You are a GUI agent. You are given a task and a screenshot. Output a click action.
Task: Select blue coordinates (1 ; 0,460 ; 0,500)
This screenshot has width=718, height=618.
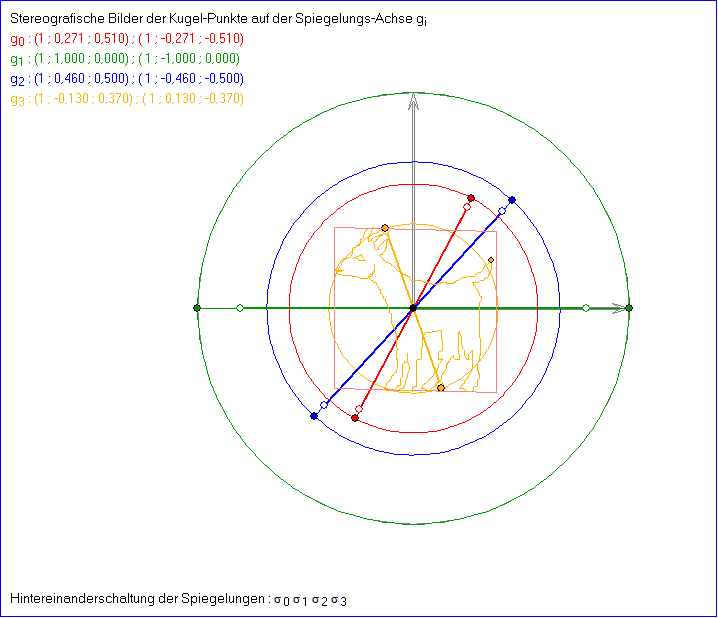[x=82, y=79]
